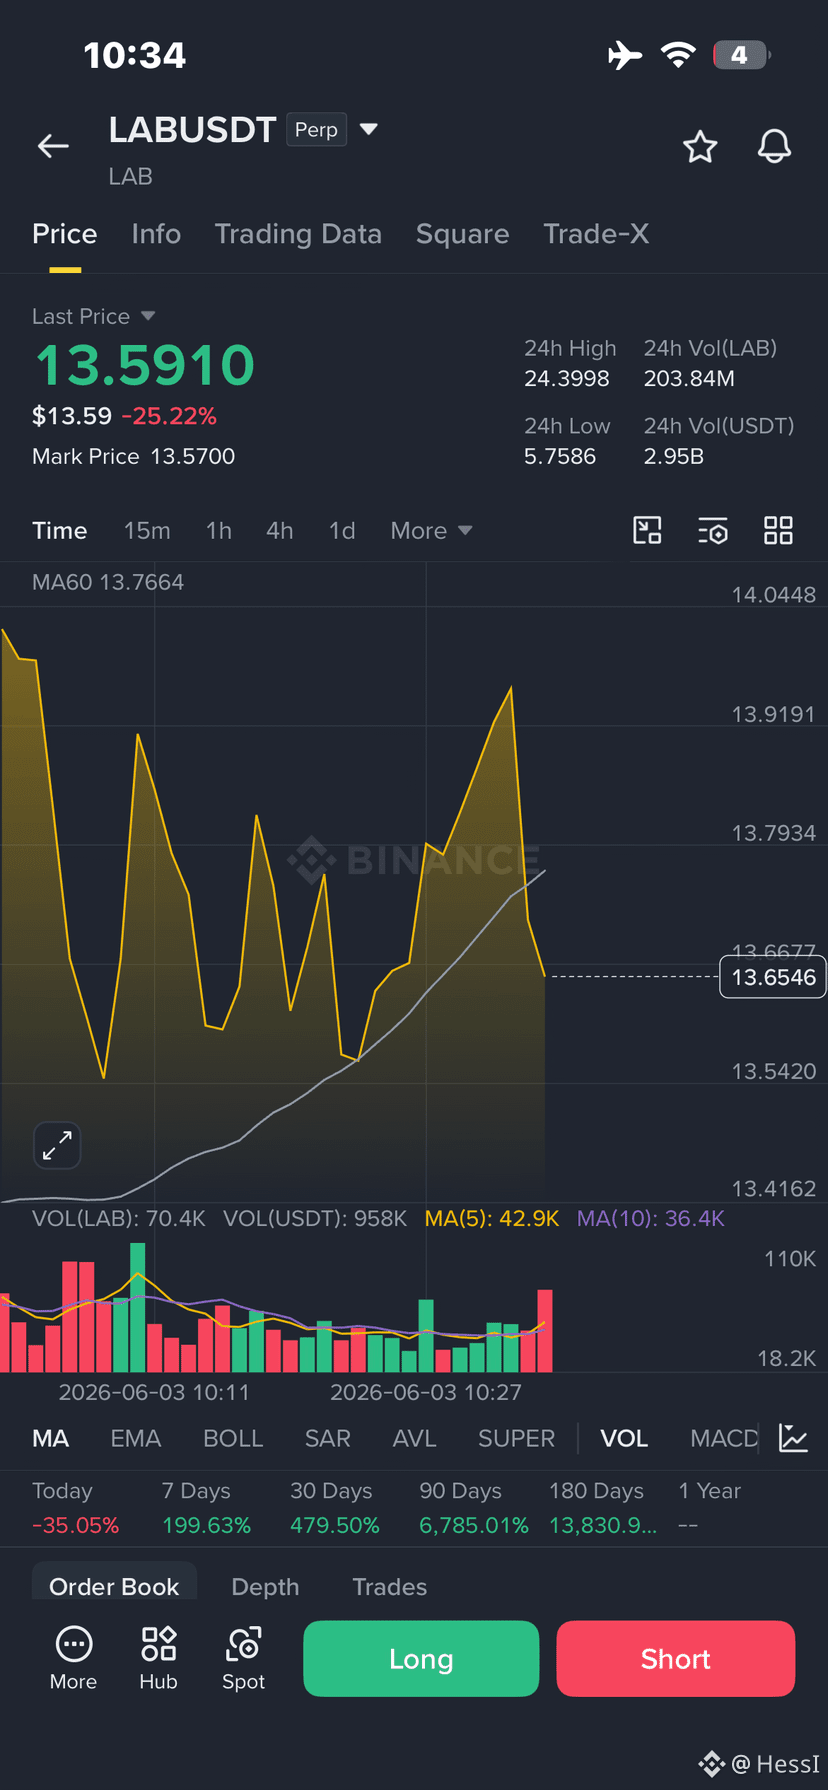Tap MA60 13.7664 label

(x=108, y=582)
